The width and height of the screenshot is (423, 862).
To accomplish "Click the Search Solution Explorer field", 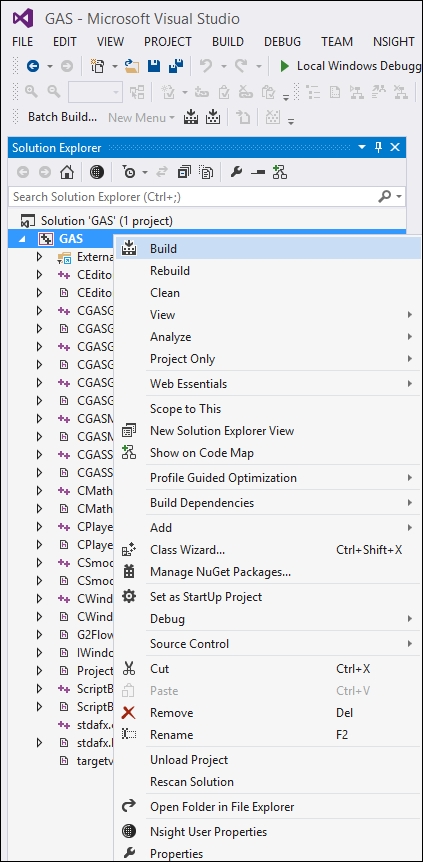I will tap(193, 196).
